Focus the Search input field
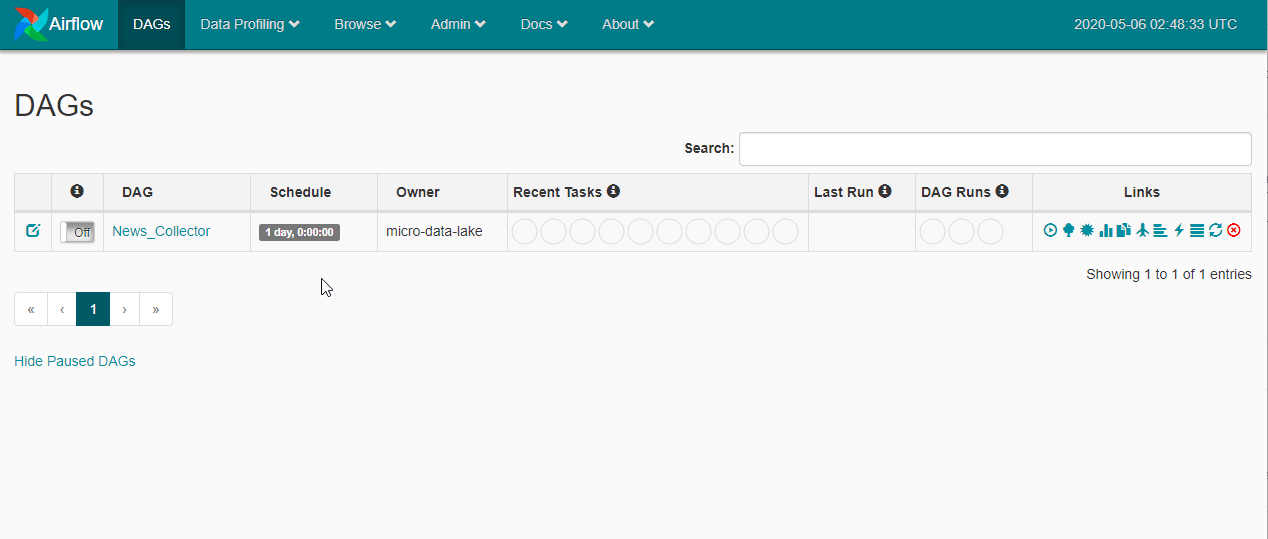1268x539 pixels. (x=995, y=148)
